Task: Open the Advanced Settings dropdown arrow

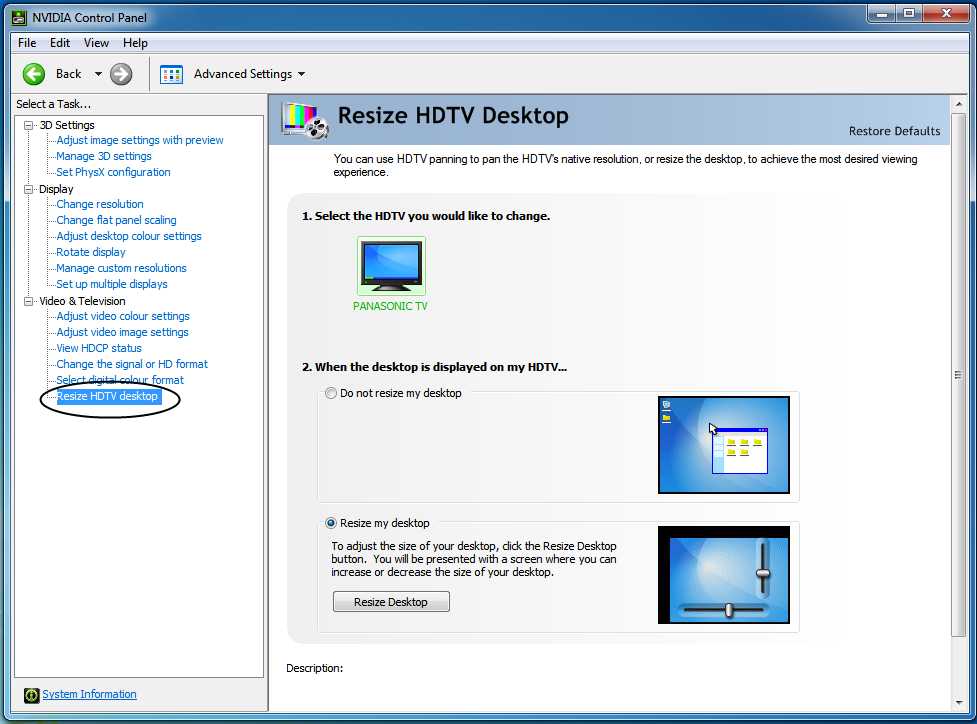Action: coord(302,74)
